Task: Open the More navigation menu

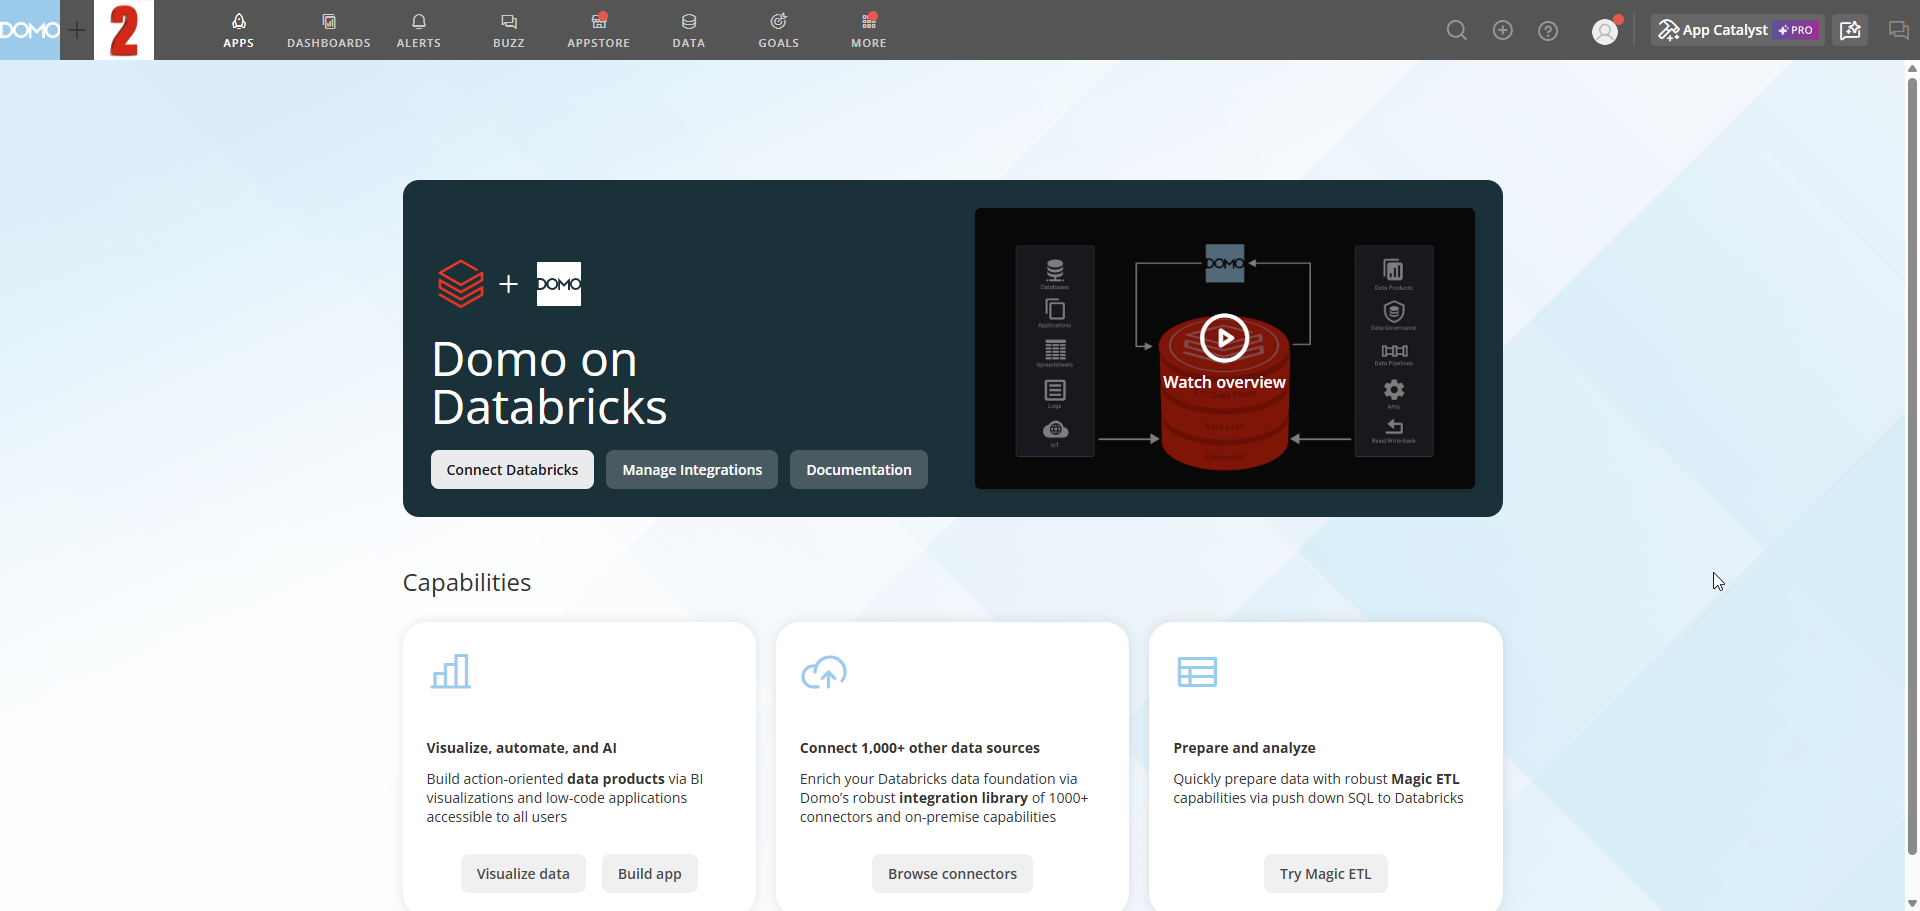Action: [868, 30]
